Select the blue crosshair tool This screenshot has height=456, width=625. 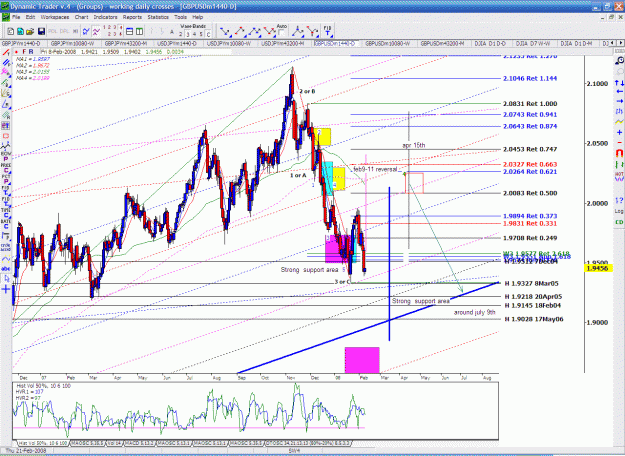tap(6, 289)
